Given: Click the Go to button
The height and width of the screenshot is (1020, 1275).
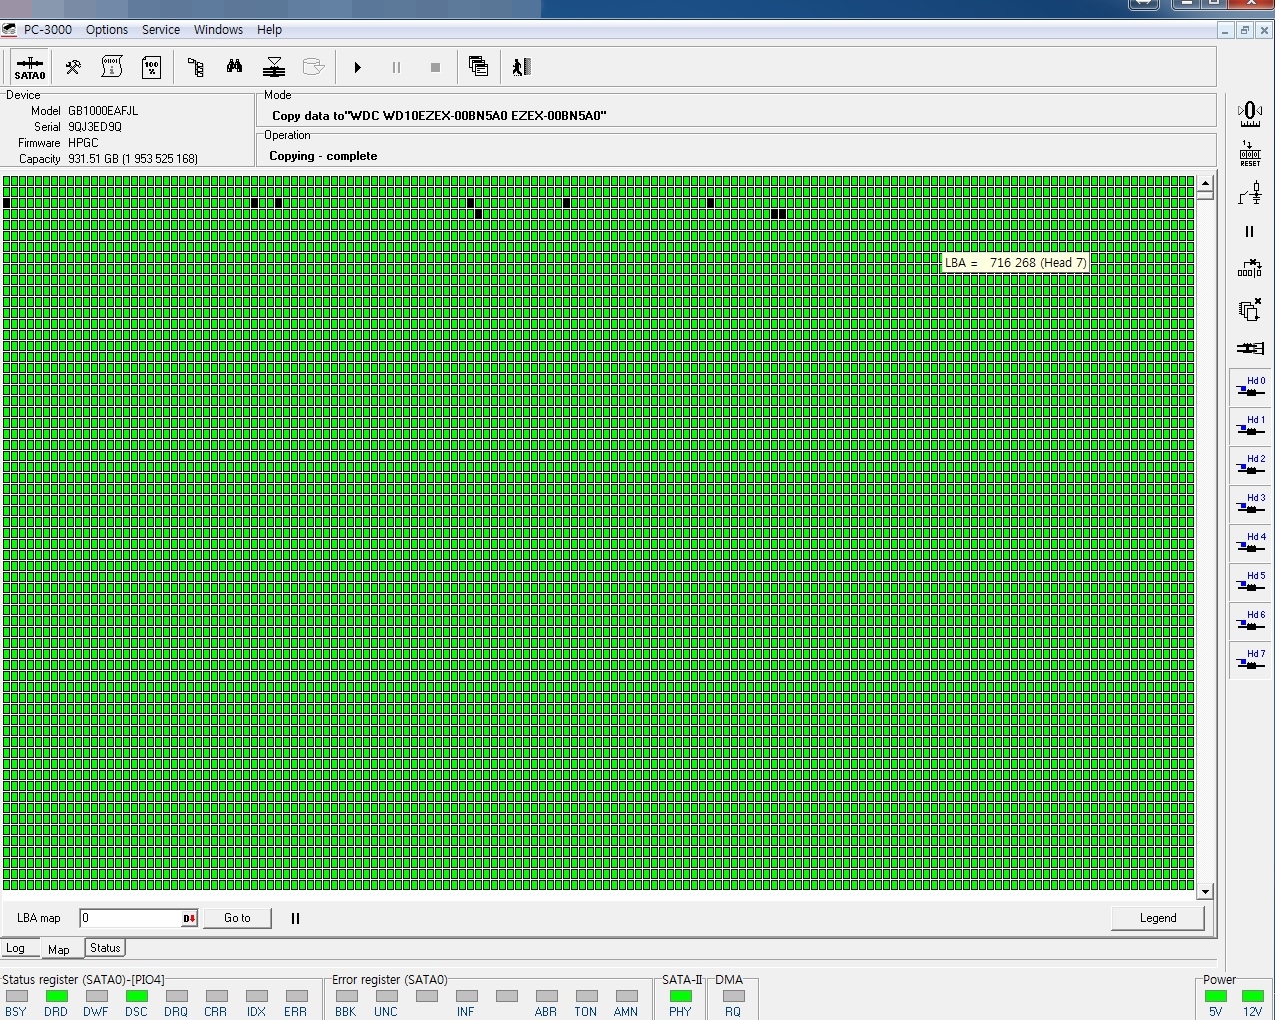Looking at the screenshot, I should point(237,918).
